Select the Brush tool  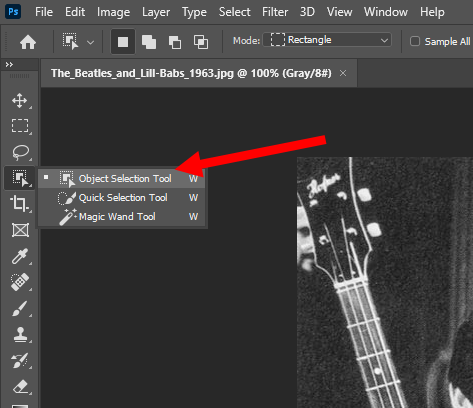point(20,308)
